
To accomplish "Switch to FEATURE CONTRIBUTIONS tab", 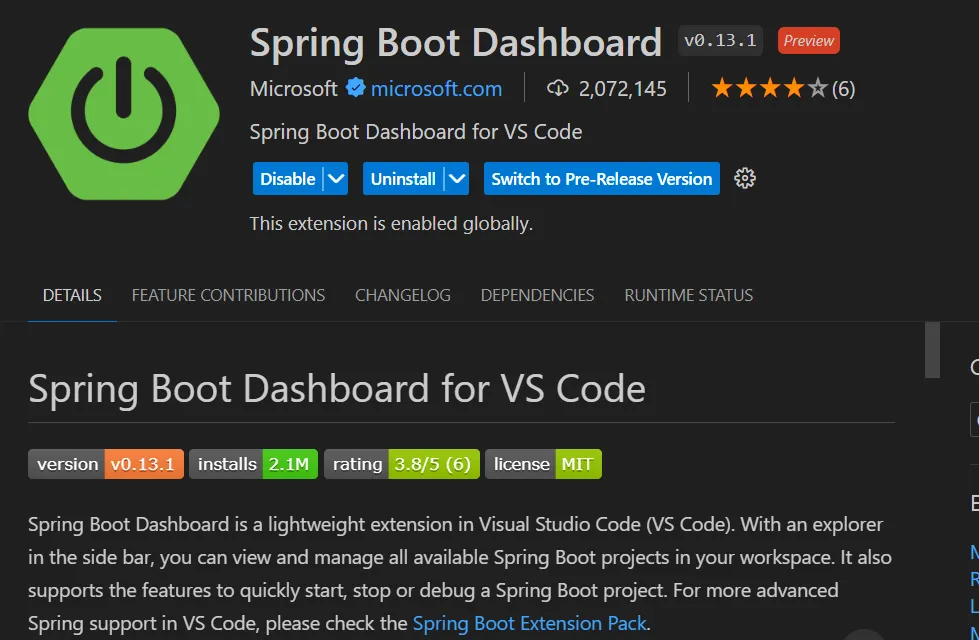I will pyautogui.click(x=229, y=295).
